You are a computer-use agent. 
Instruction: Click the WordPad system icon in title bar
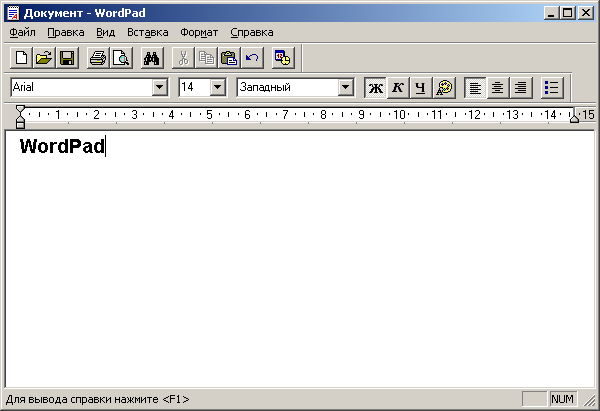pos(13,13)
